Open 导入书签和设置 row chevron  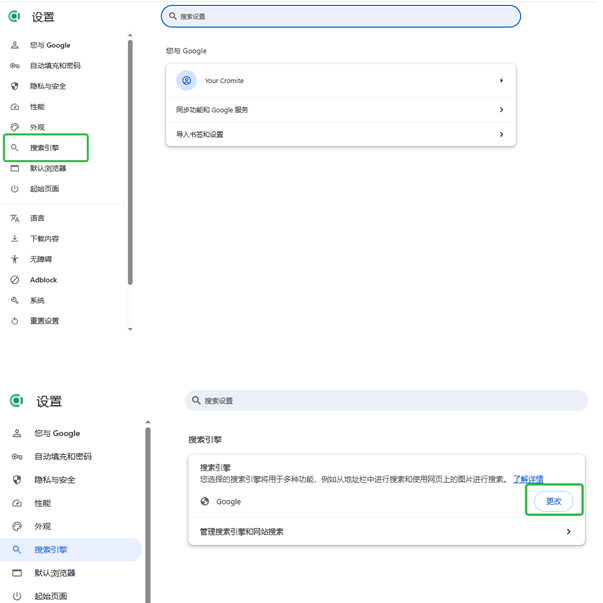point(501,134)
